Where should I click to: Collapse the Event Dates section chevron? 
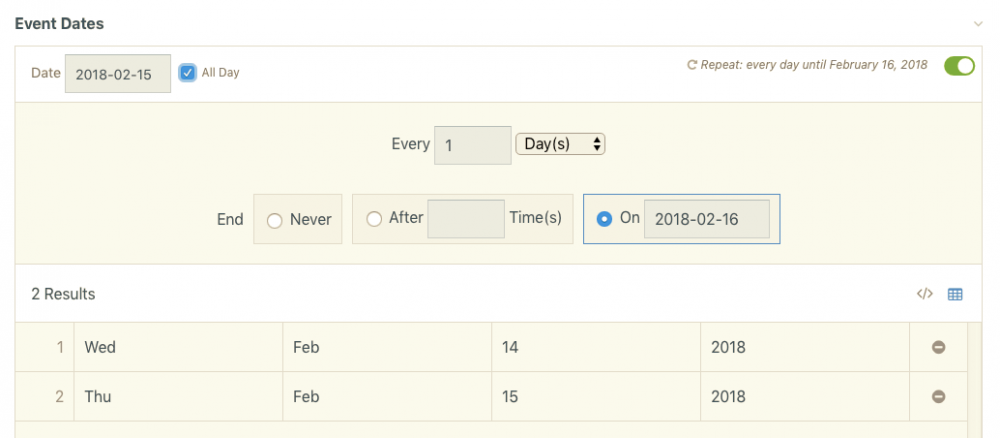[x=978, y=22]
